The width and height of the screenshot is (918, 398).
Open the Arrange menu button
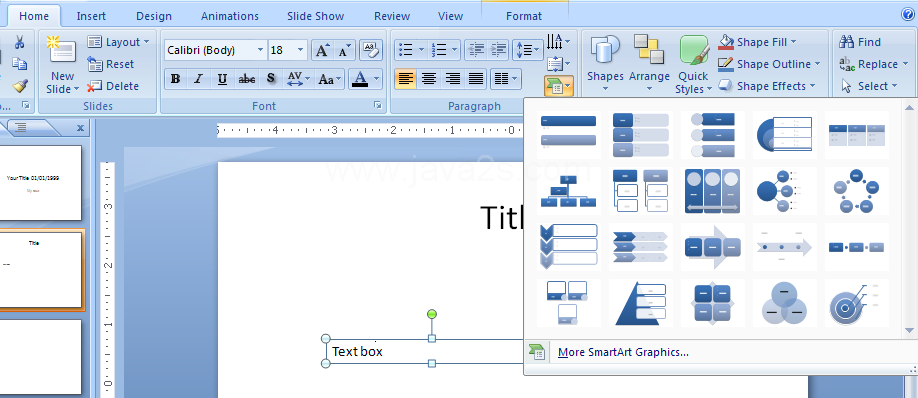click(x=649, y=63)
